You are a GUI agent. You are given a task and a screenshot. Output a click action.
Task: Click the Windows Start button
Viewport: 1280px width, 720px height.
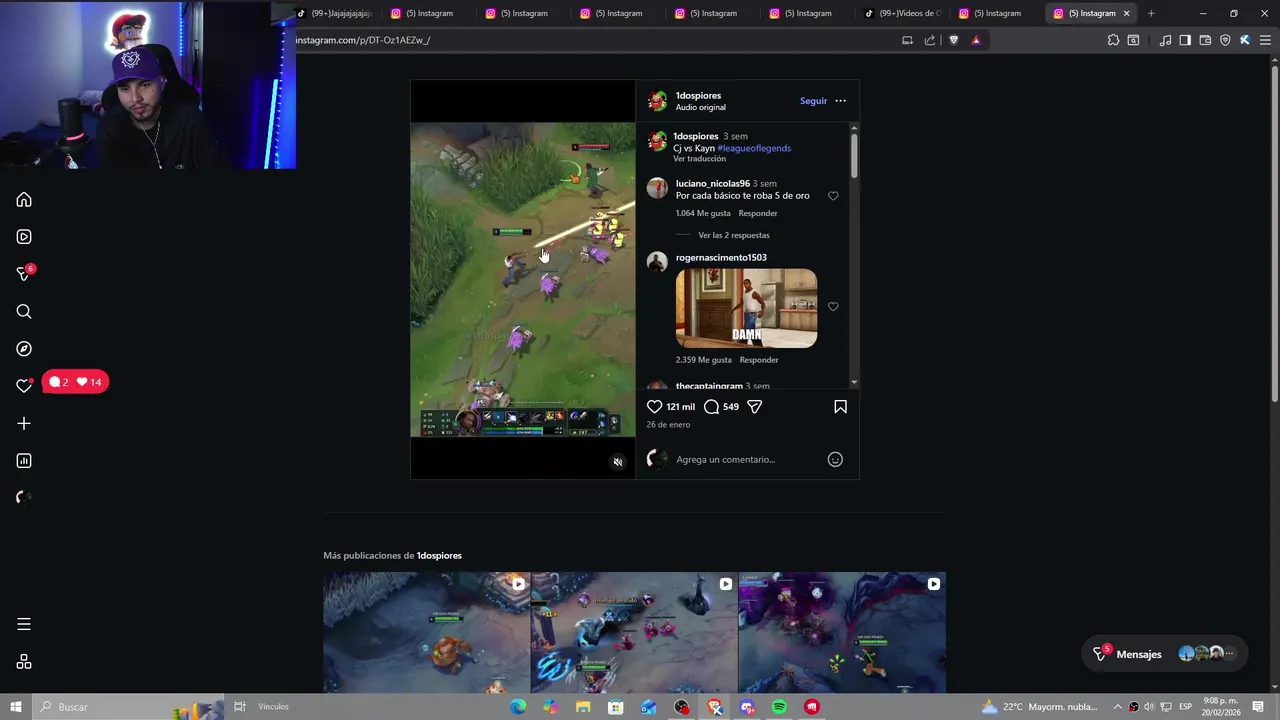[x=16, y=707]
